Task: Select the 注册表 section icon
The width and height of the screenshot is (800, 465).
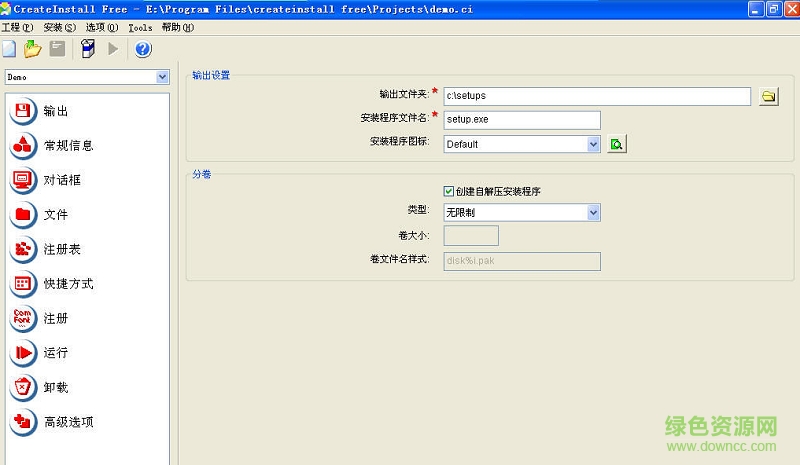Action: pos(23,249)
